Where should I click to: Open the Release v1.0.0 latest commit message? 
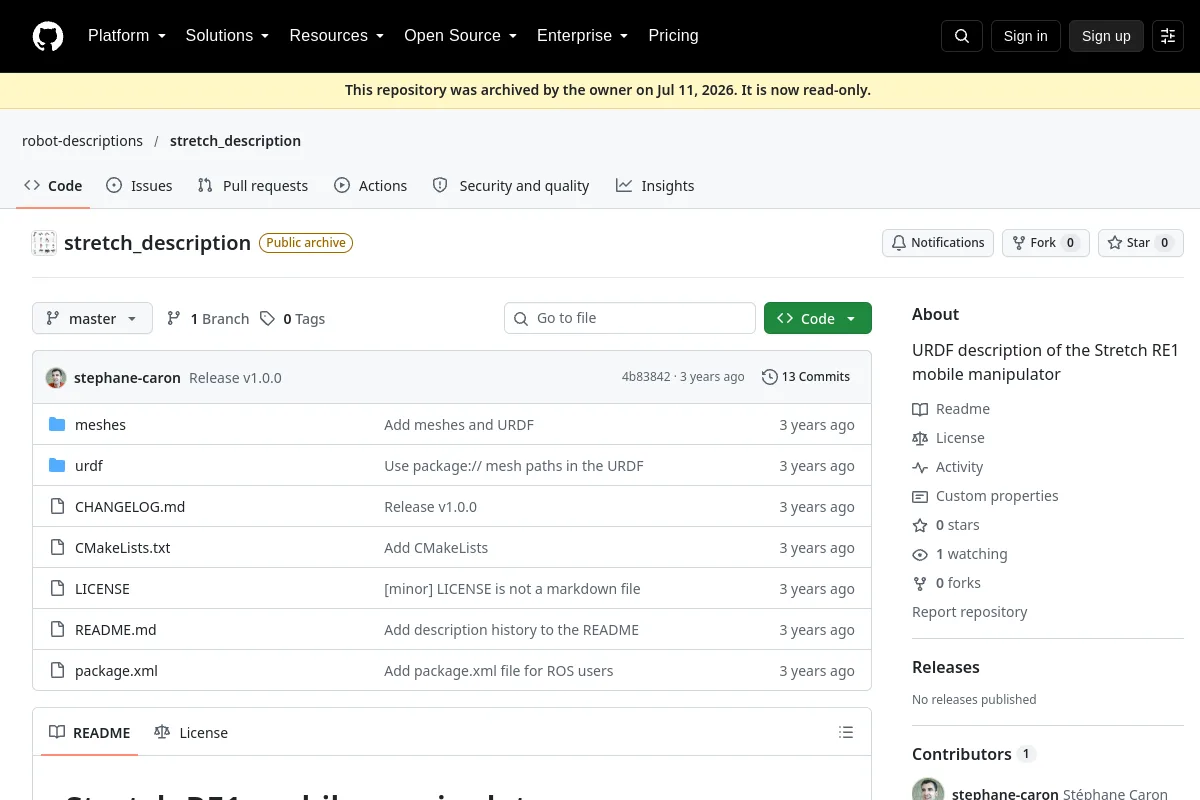pos(235,378)
